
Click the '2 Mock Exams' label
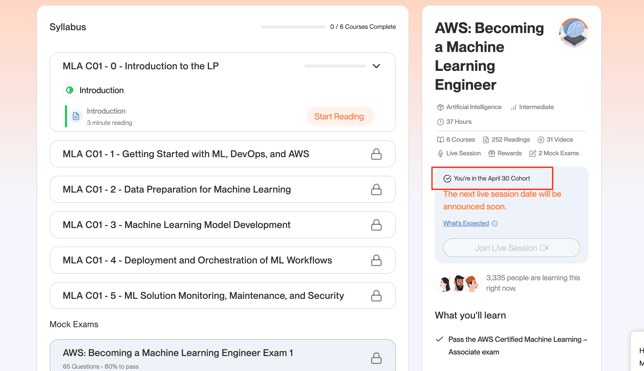(x=559, y=153)
